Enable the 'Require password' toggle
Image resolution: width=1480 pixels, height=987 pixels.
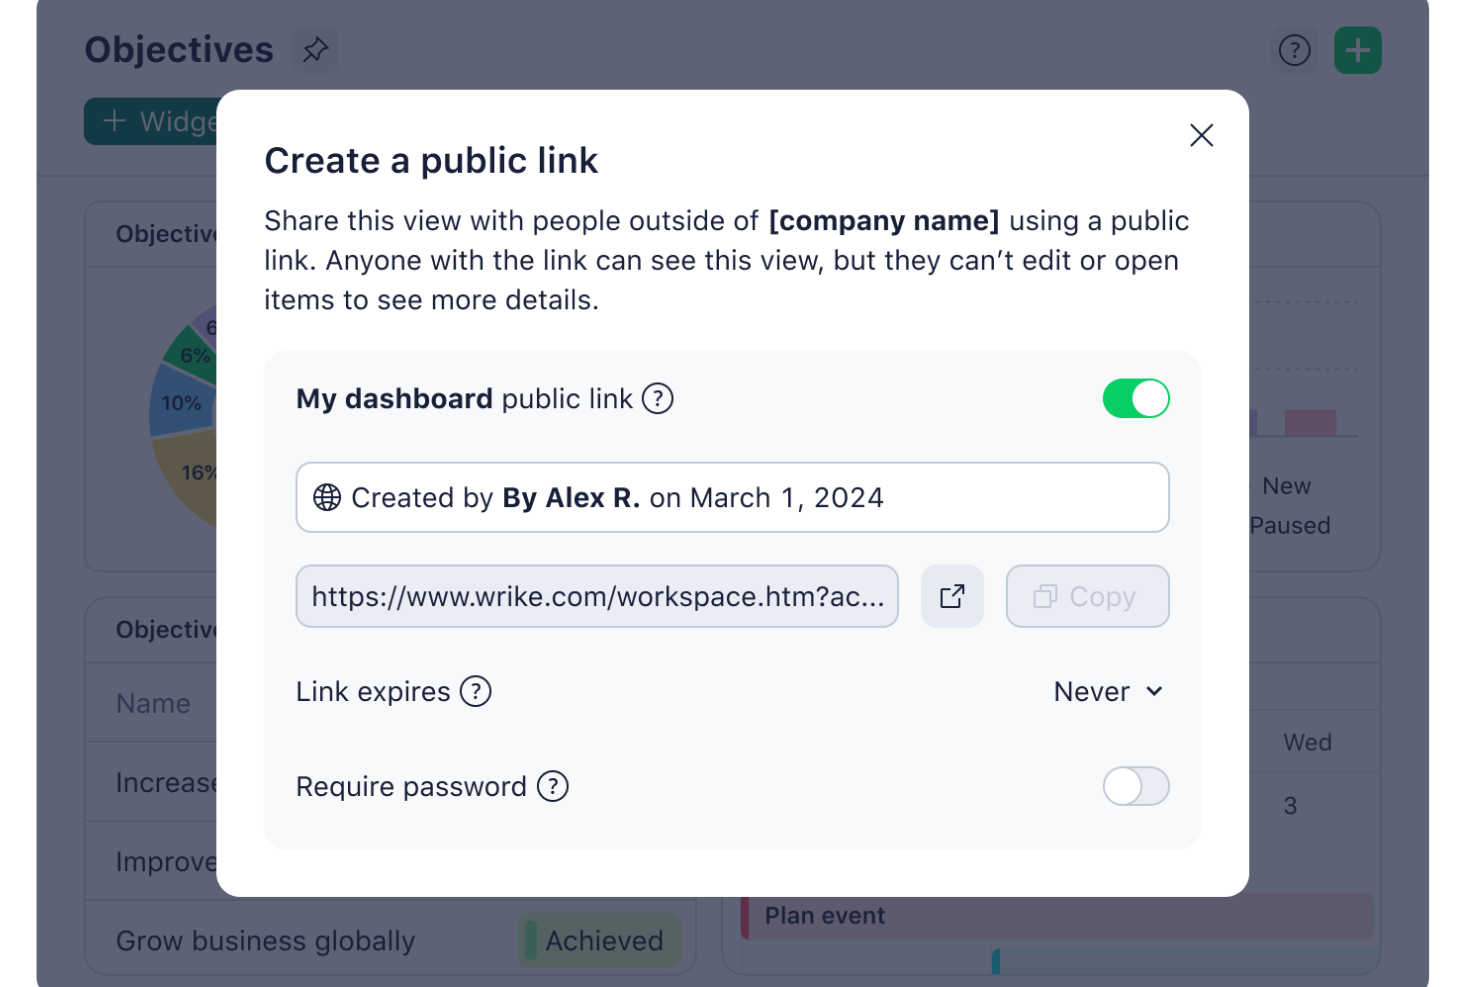(x=1136, y=786)
